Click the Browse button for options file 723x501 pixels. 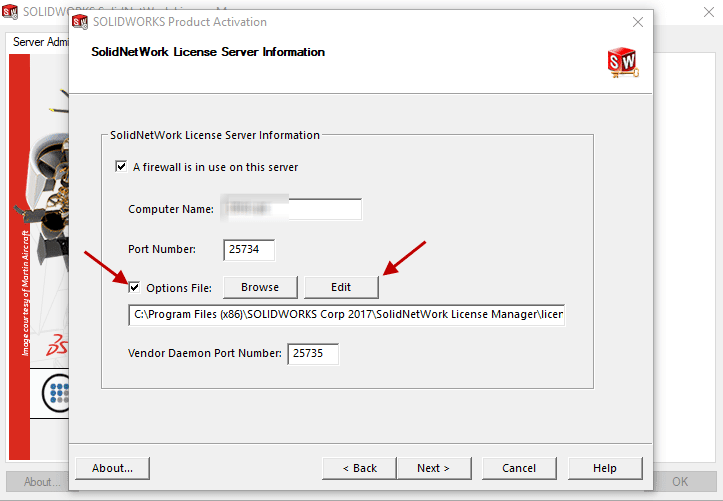point(260,287)
